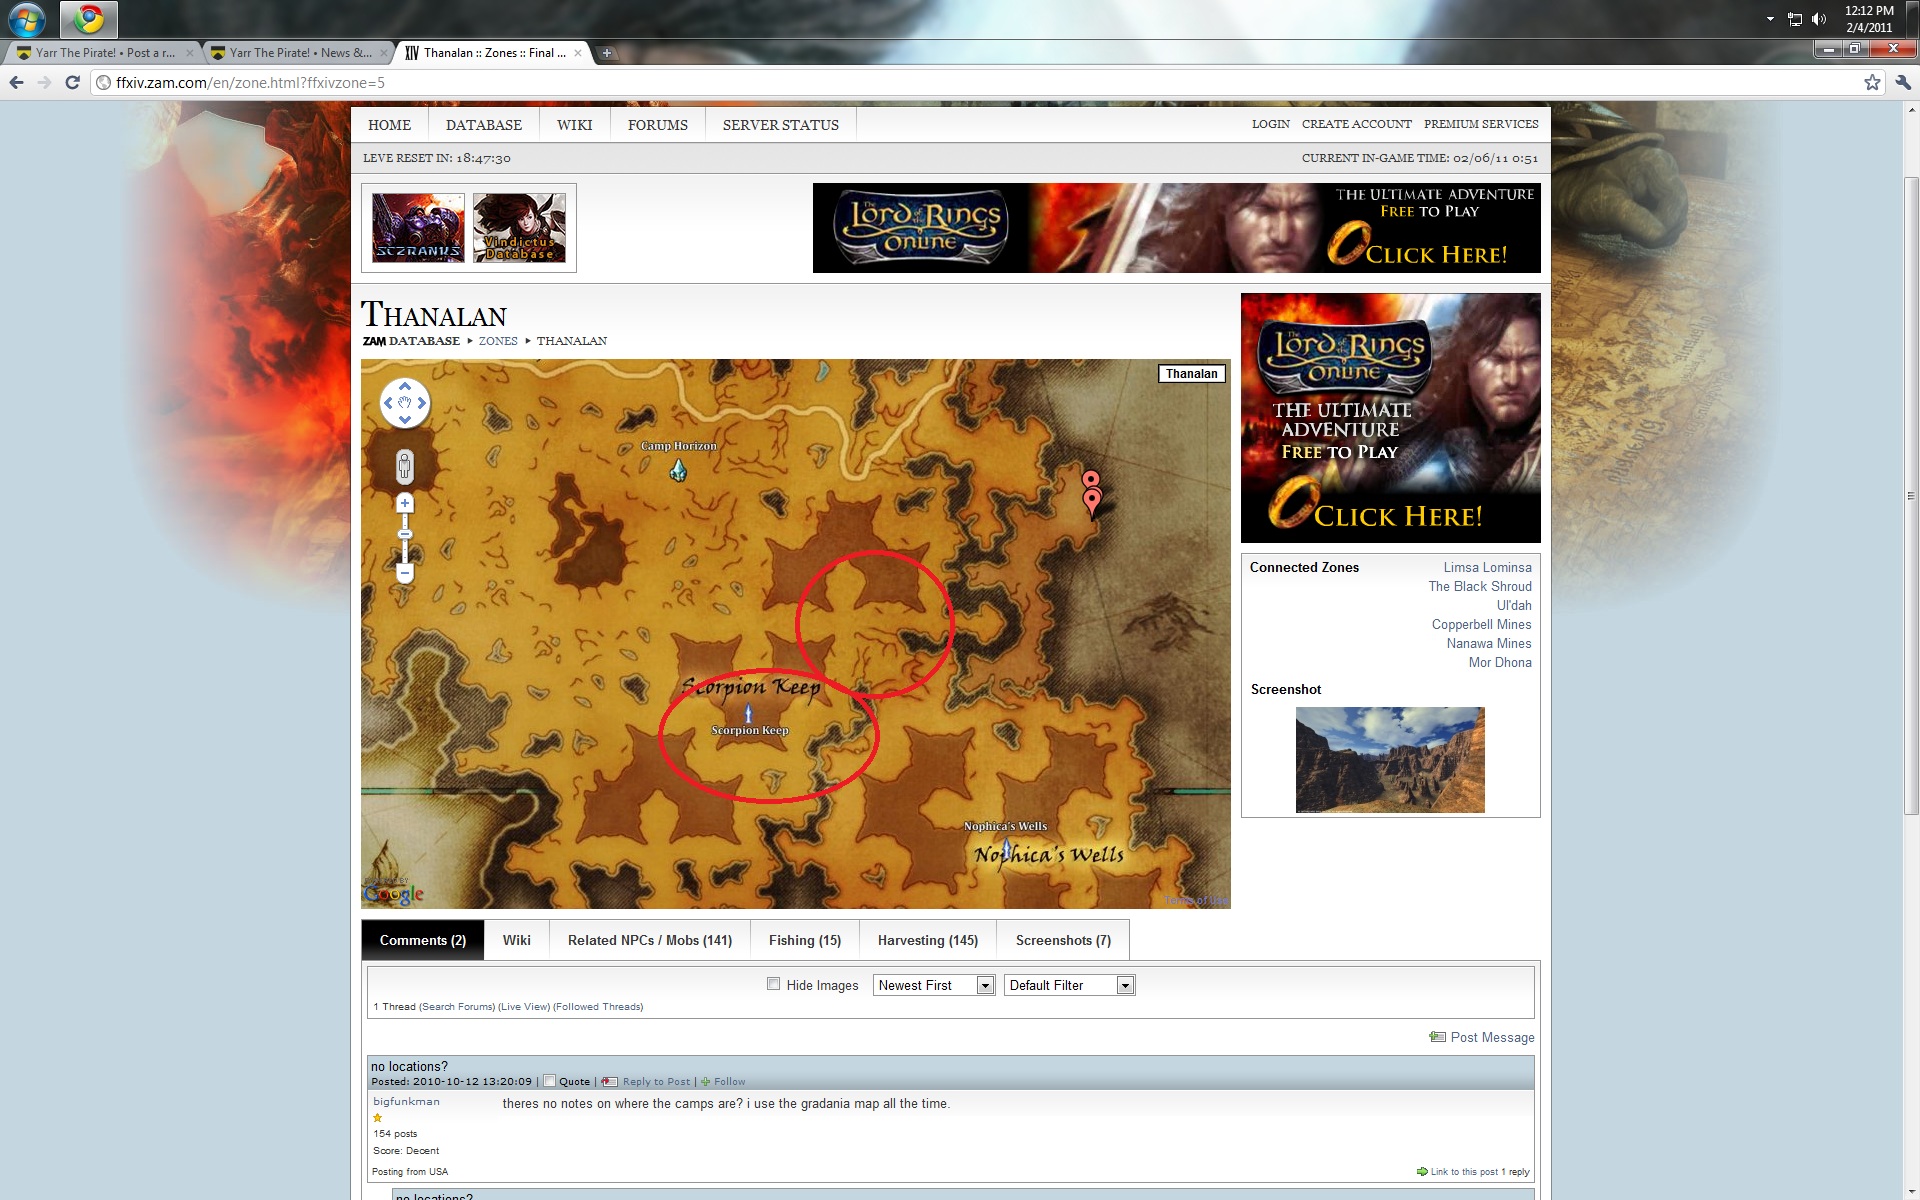Screen dimensions: 1920x1200
Task: Open Copperbell Mines zone link
Action: [1481, 624]
